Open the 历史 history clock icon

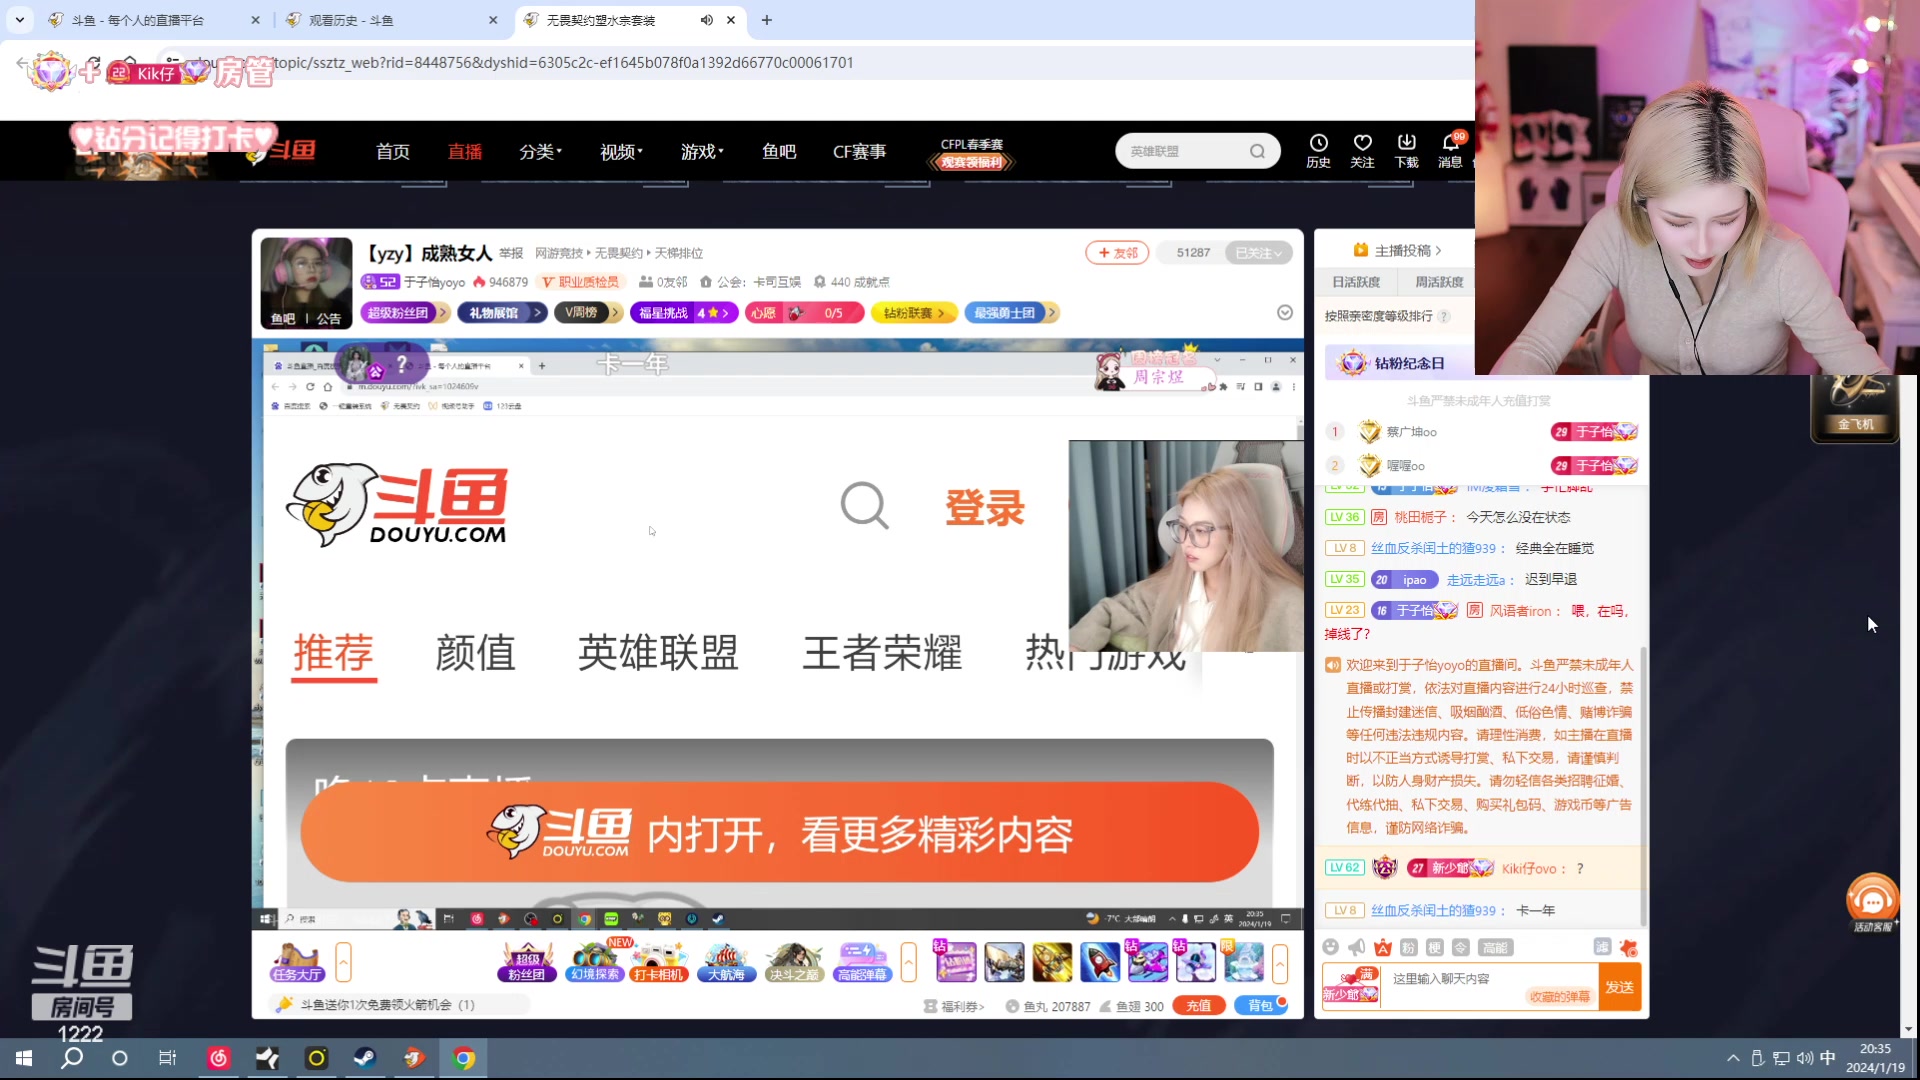pyautogui.click(x=1318, y=151)
